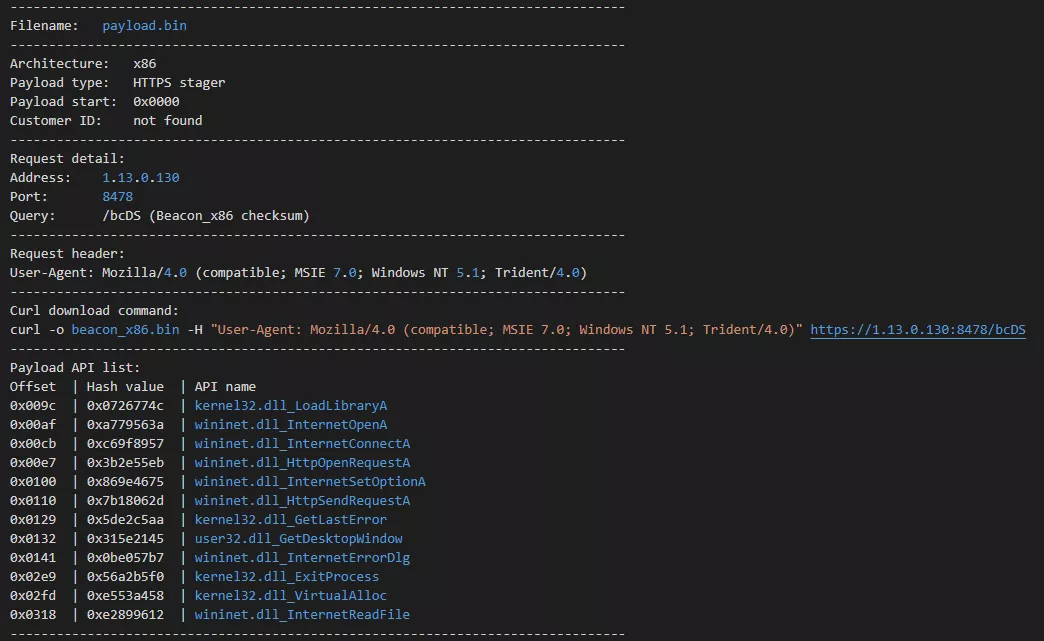The image size is (1044, 641).
Task: Click hash value 0x56a2b5f0
Action: point(125,576)
